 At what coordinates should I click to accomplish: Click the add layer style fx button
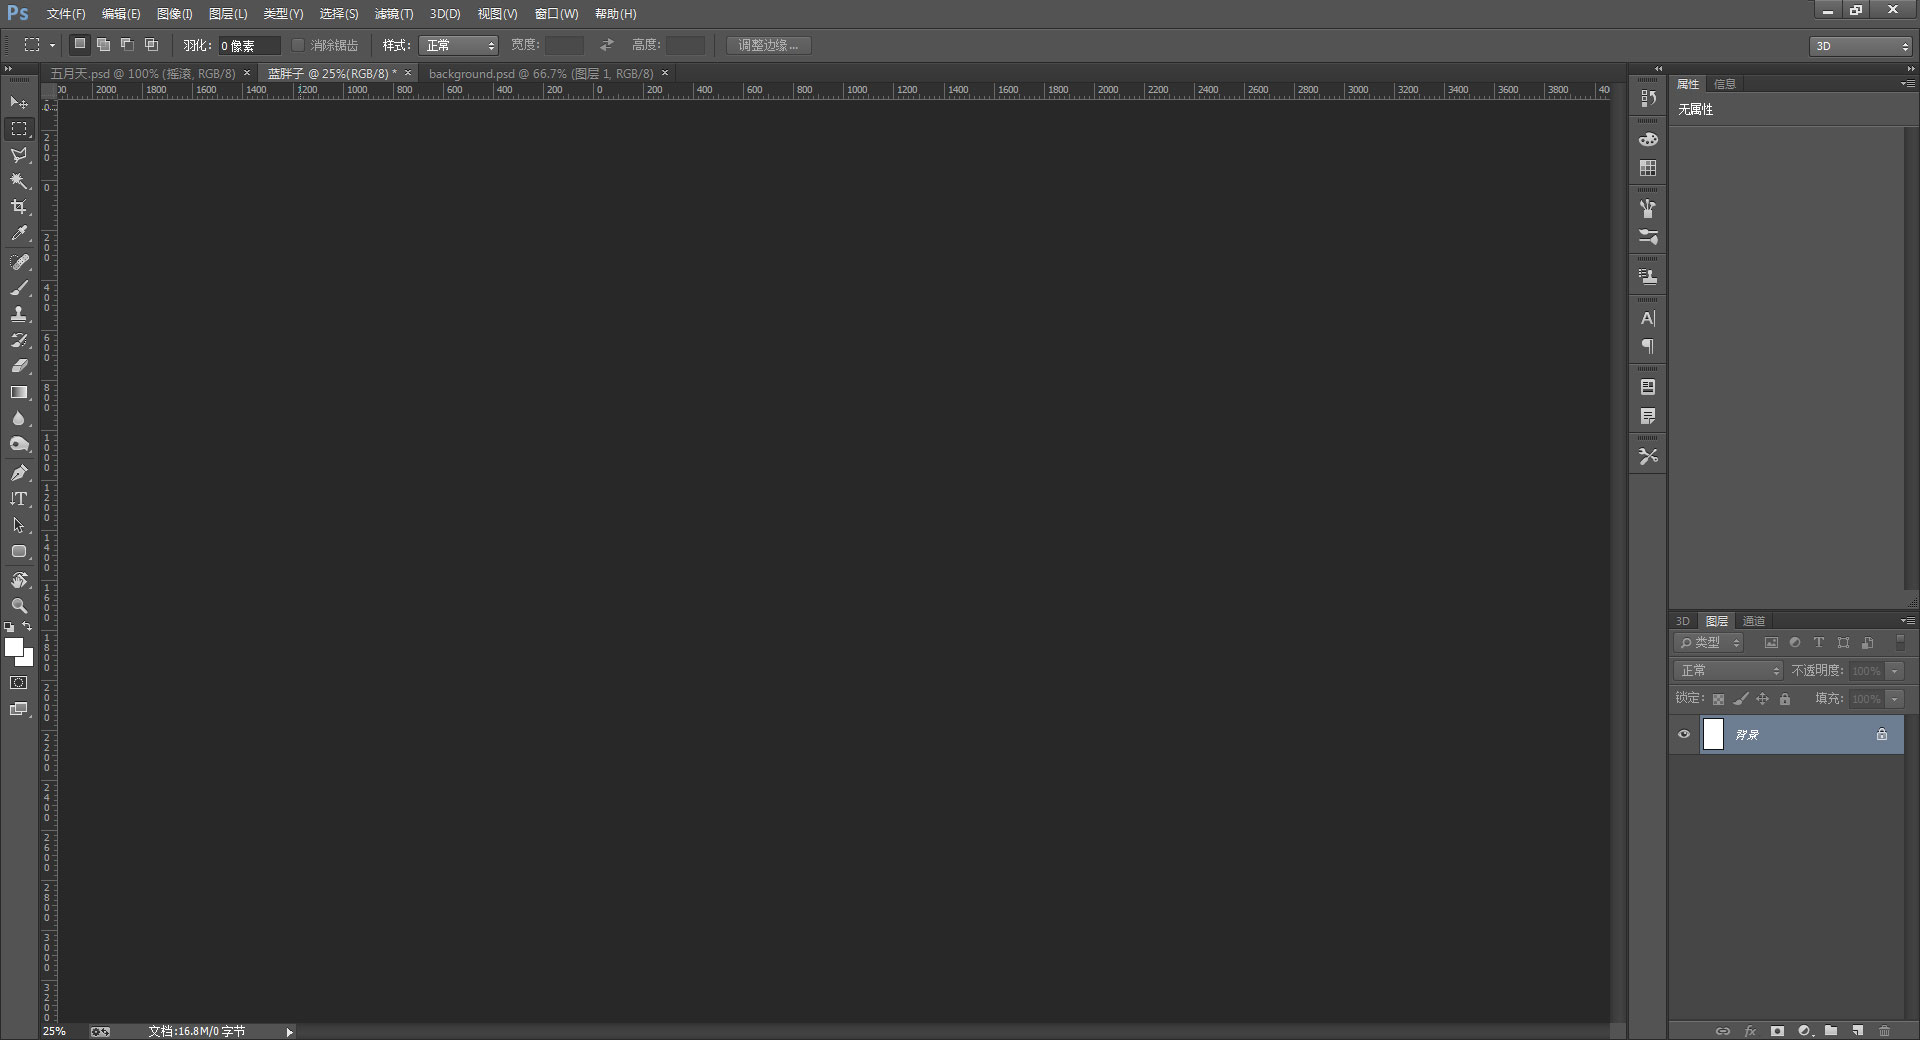coord(1750,1031)
